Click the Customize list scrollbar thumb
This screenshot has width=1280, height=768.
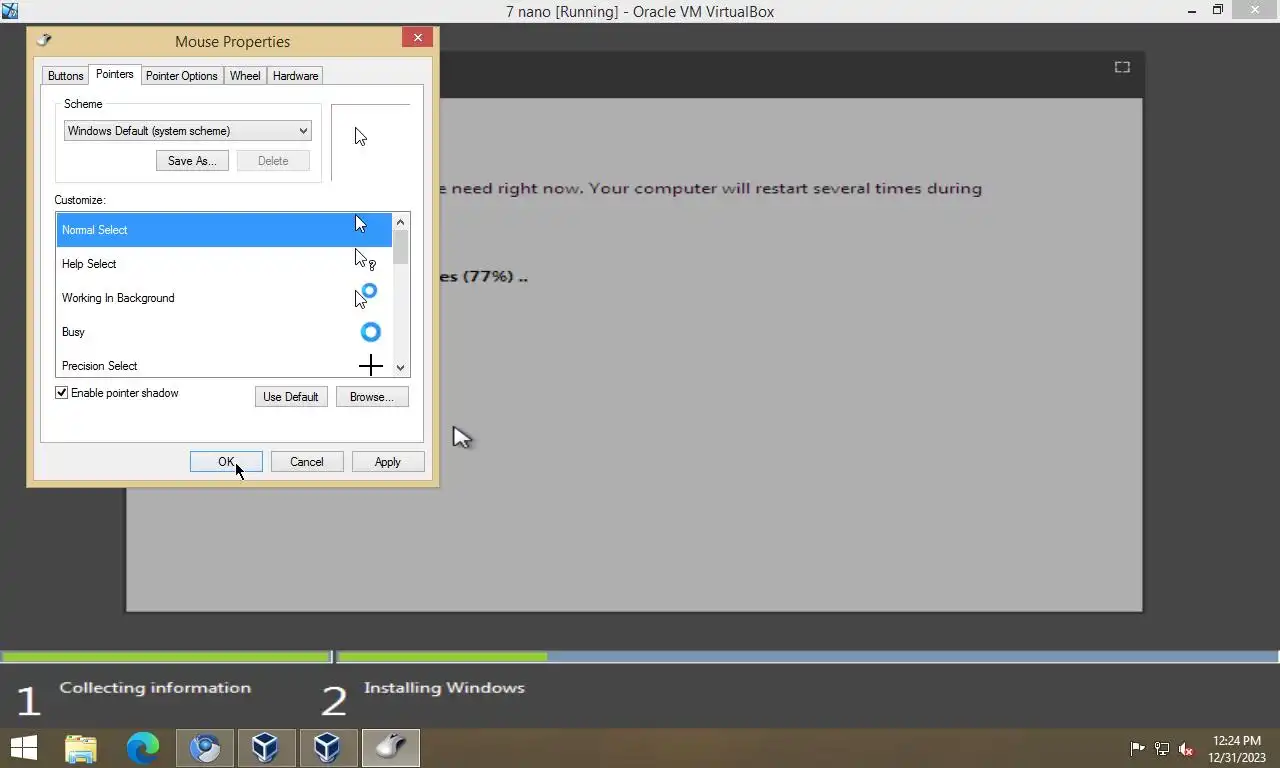pyautogui.click(x=401, y=247)
